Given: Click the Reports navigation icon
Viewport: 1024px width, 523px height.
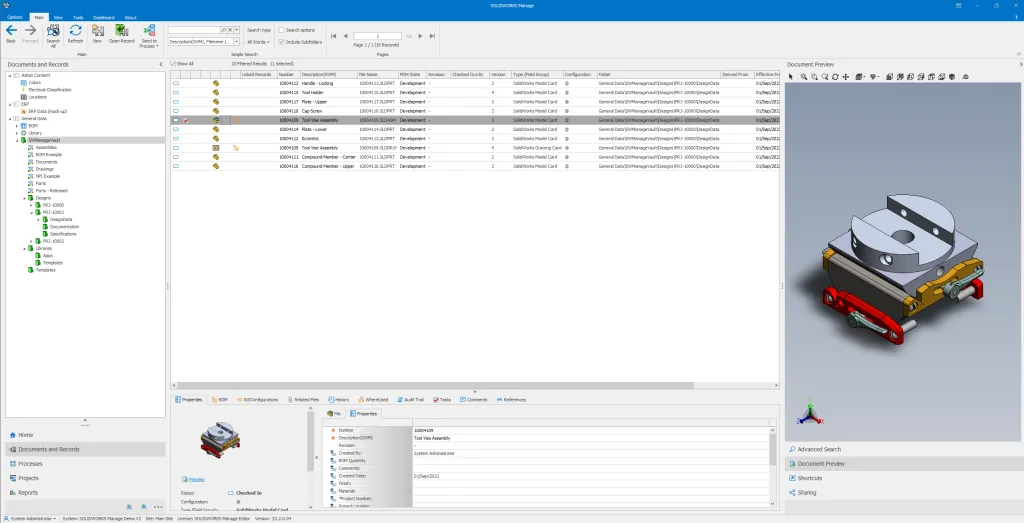Looking at the screenshot, I should tap(12, 492).
